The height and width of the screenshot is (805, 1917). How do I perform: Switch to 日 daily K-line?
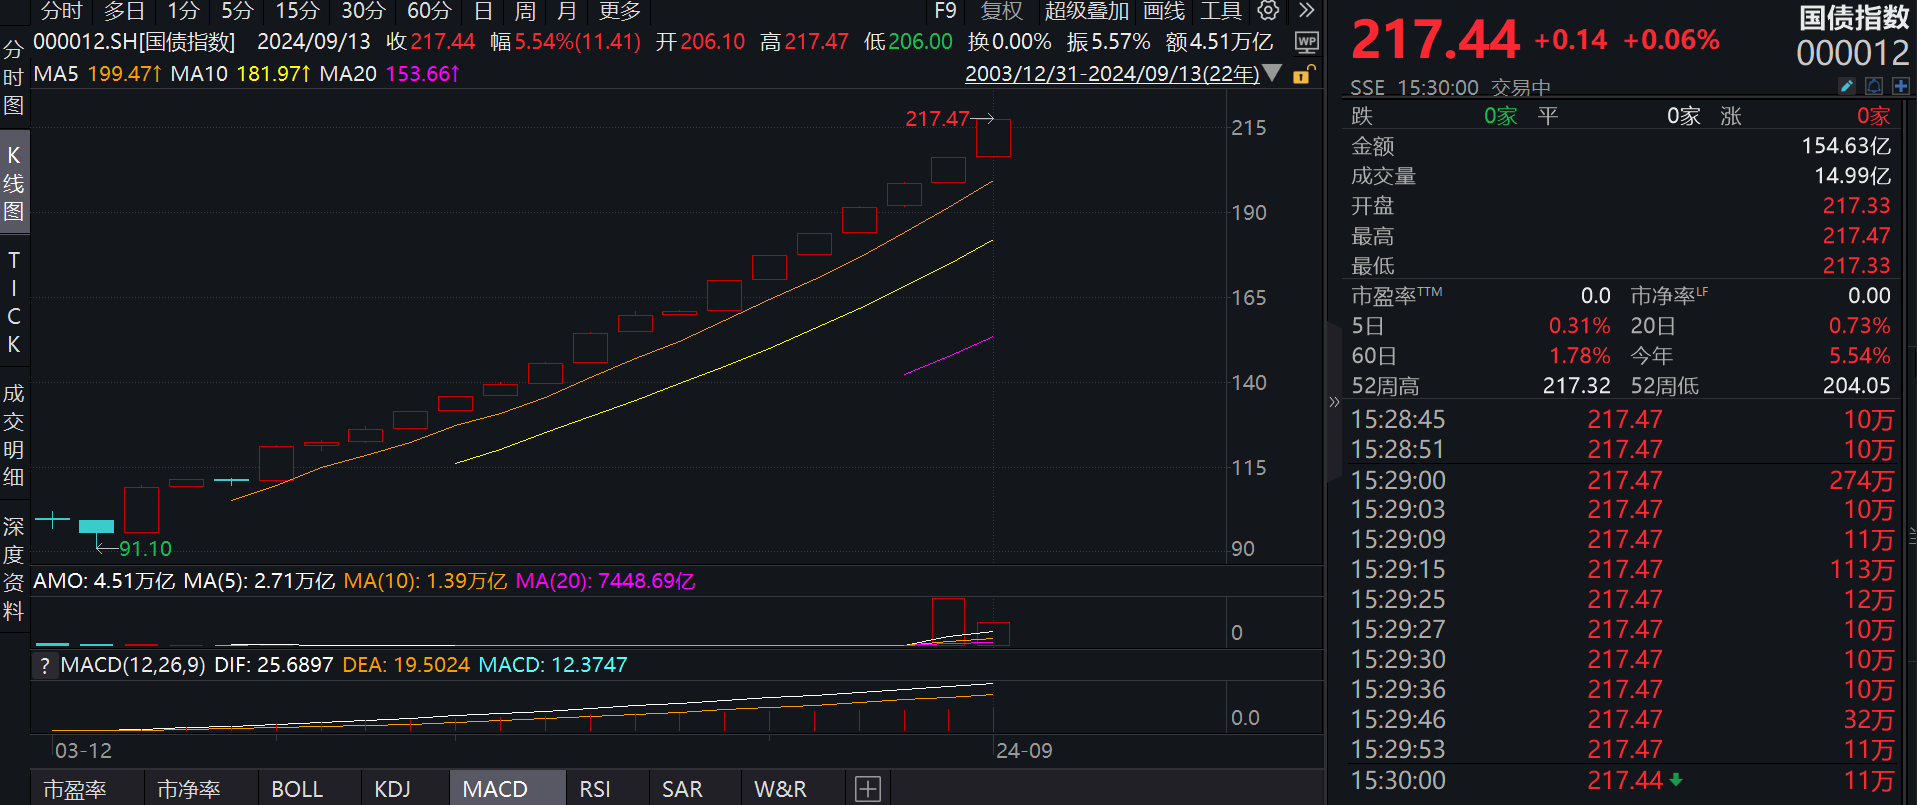click(483, 11)
